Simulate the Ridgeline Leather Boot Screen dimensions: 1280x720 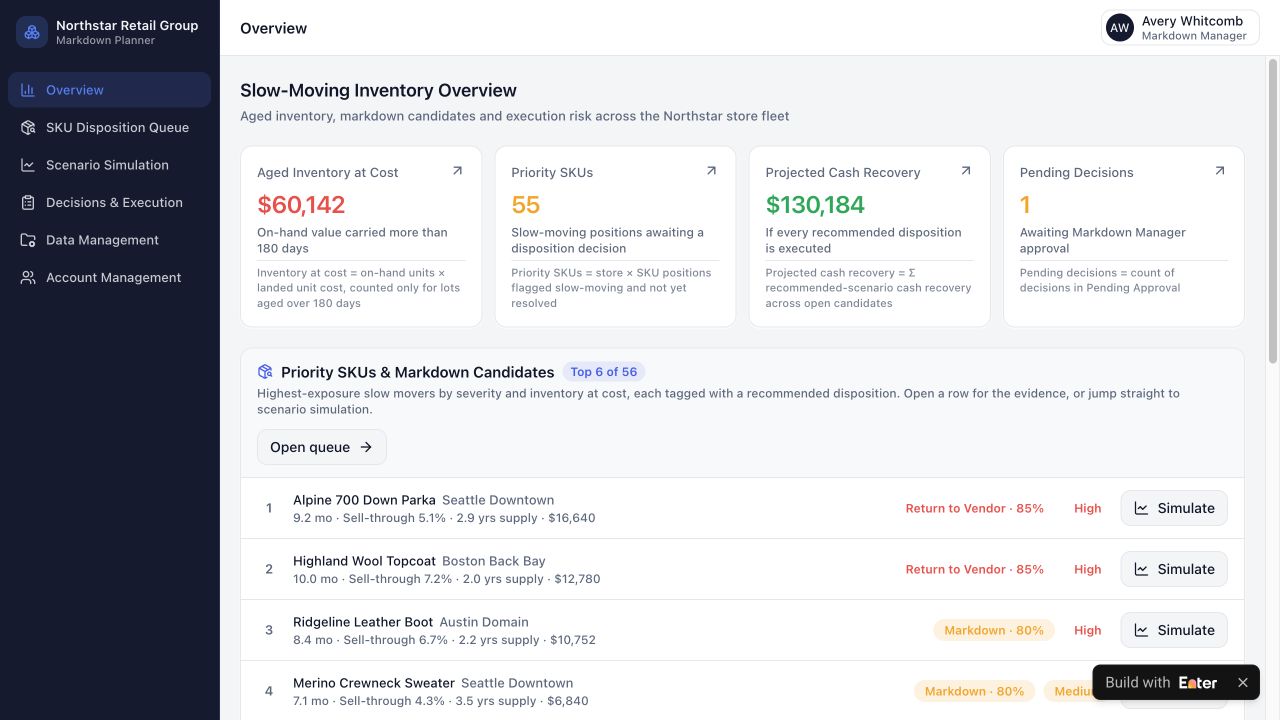coord(1174,630)
